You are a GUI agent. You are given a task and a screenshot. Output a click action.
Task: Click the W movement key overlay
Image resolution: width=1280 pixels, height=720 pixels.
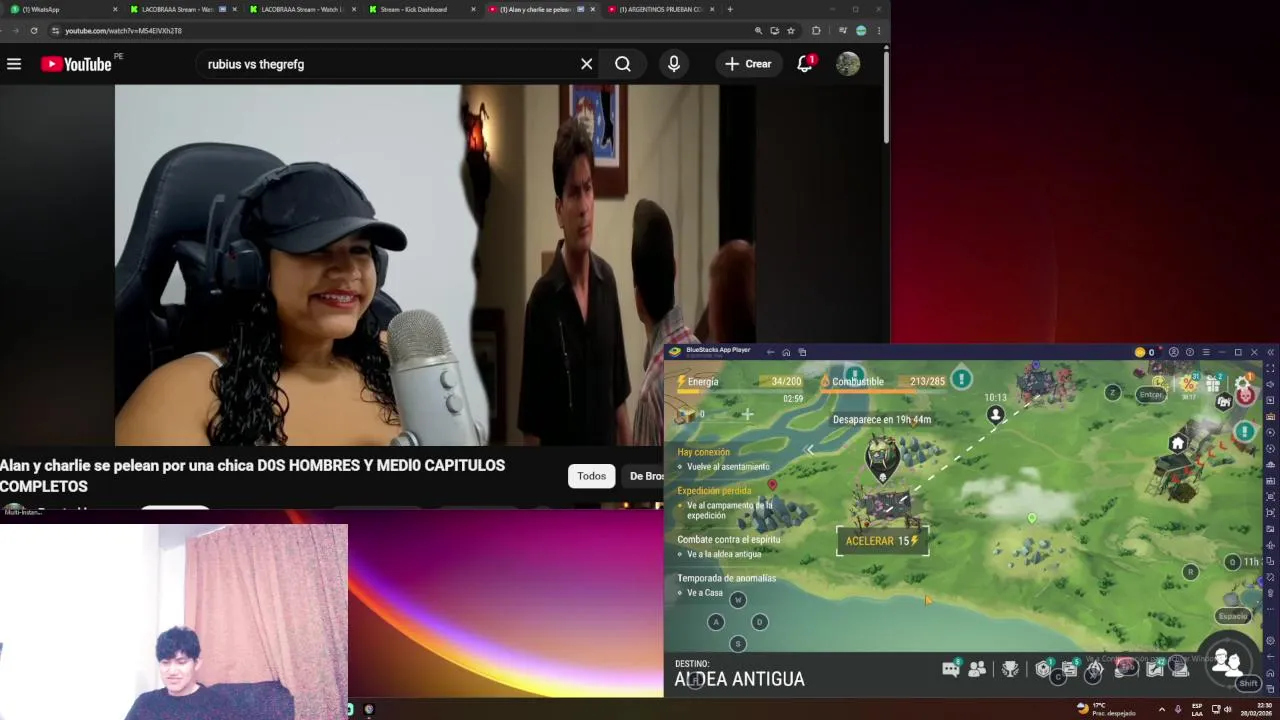(x=738, y=600)
